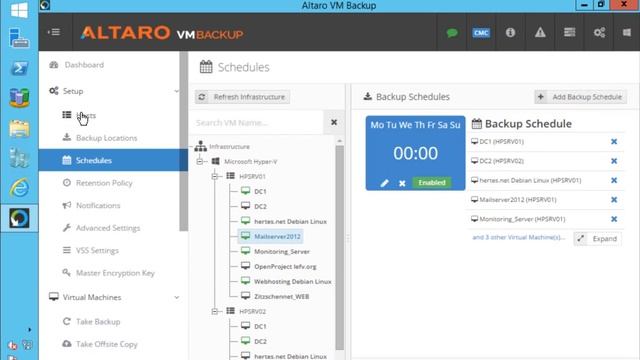Image resolution: width=640 pixels, height=360 pixels.
Task: Collapse the Virtual Machines menu section
Action: pyautogui.click(x=176, y=297)
